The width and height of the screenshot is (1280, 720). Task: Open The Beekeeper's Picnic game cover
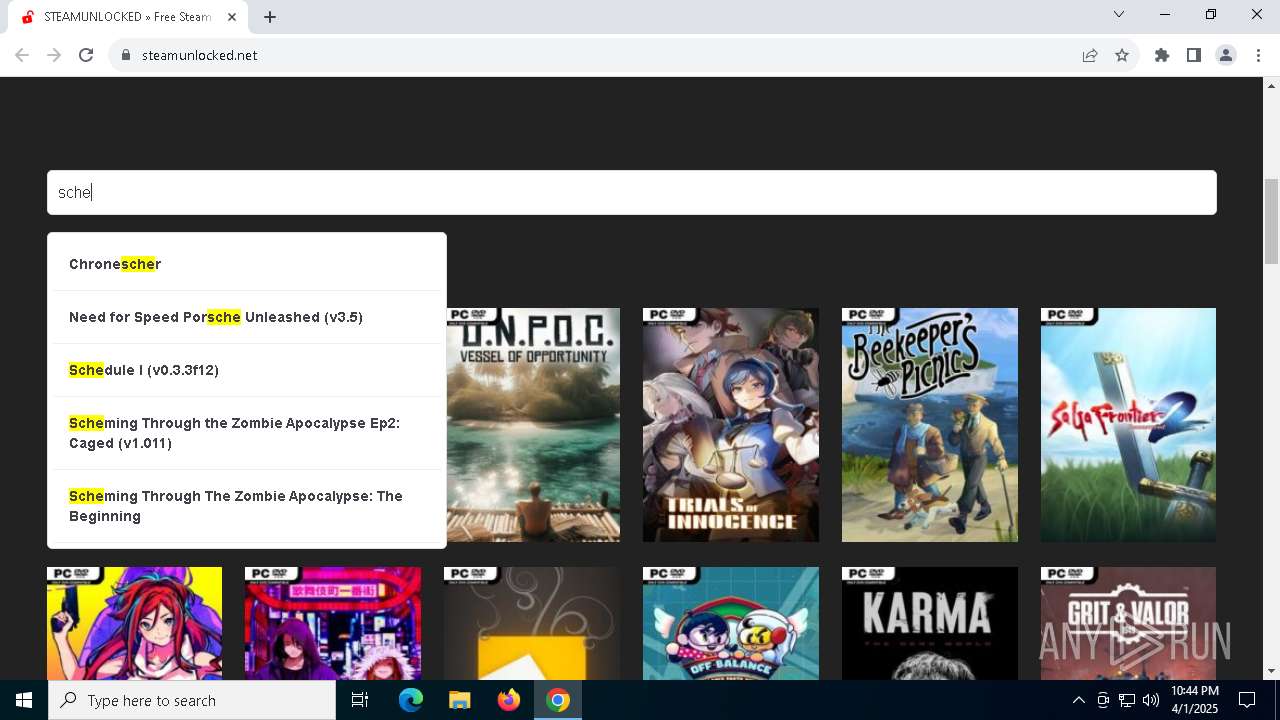930,425
